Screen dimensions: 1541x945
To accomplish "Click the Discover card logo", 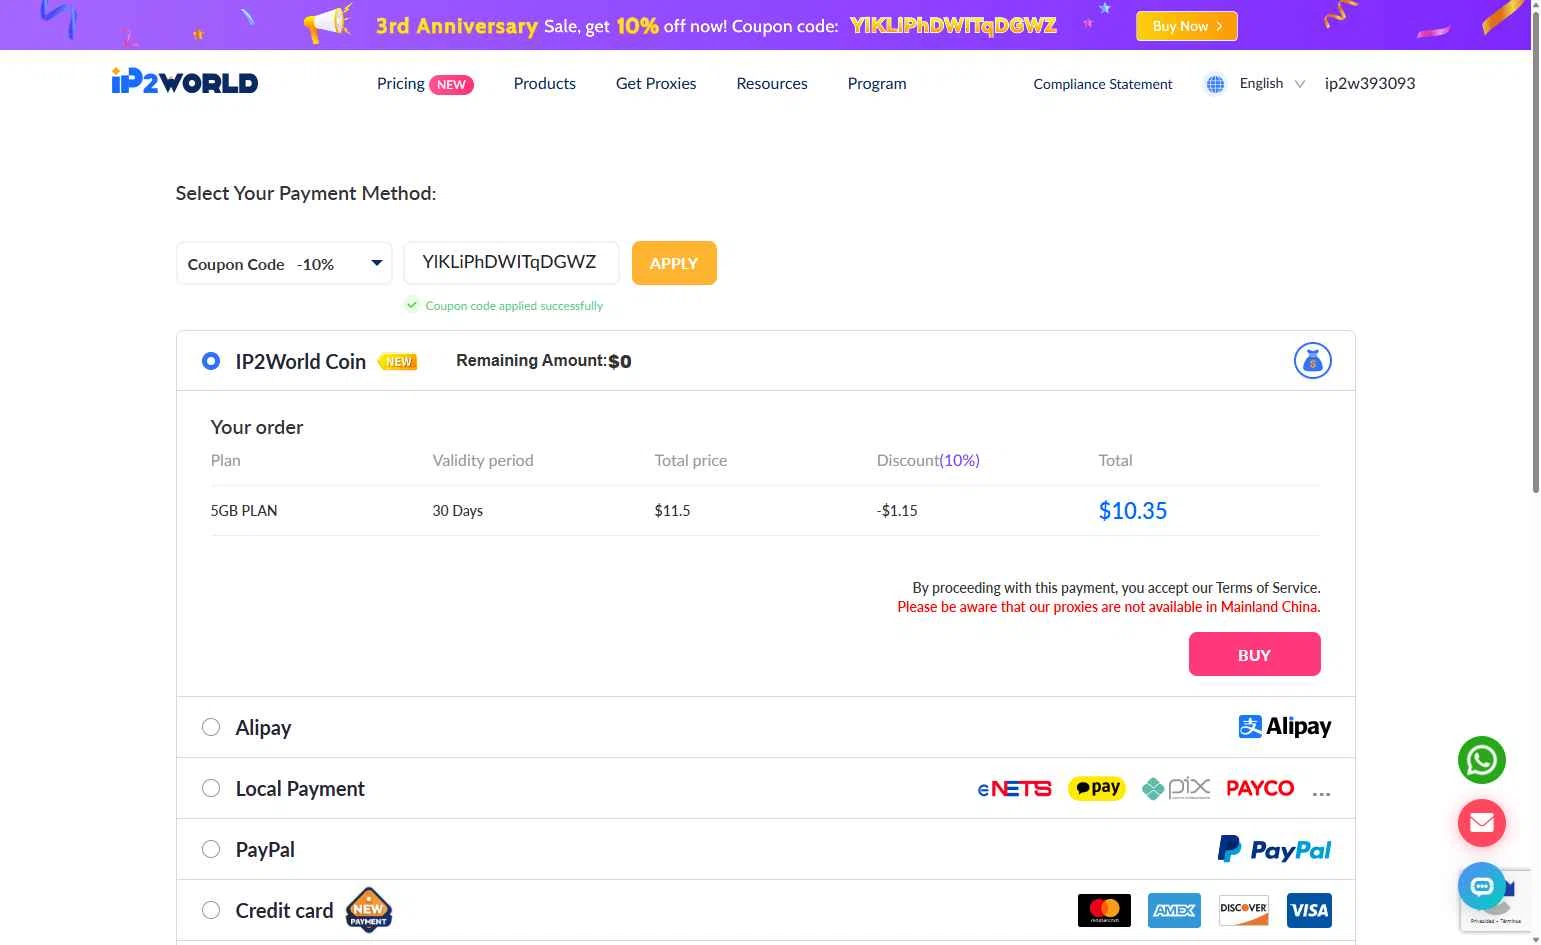I will [x=1244, y=910].
